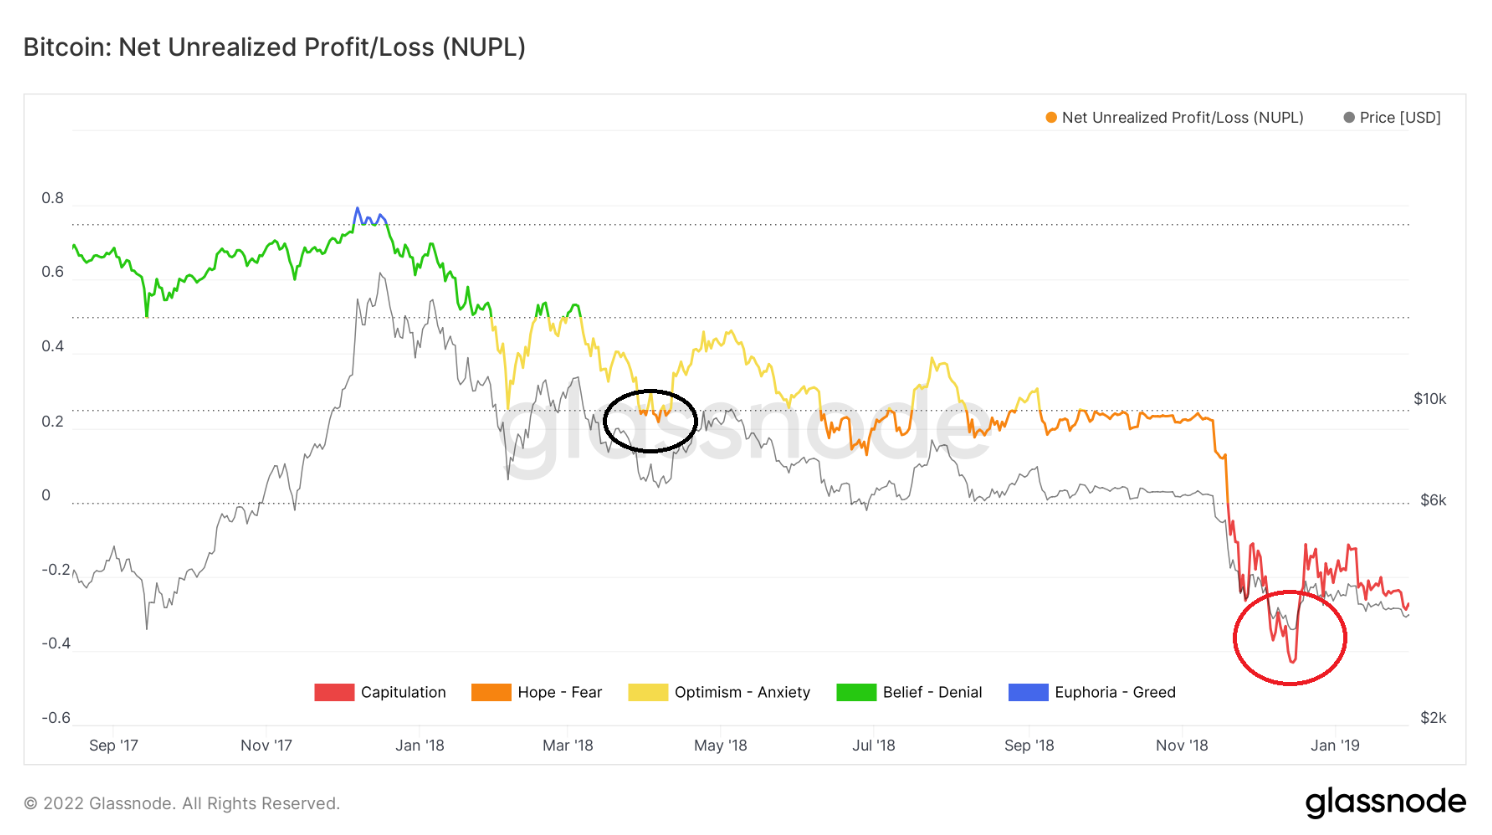Viewport: 1492px width, 835px height.
Task: Toggle the Price [USD] legend entry
Action: pyautogui.click(x=1392, y=118)
